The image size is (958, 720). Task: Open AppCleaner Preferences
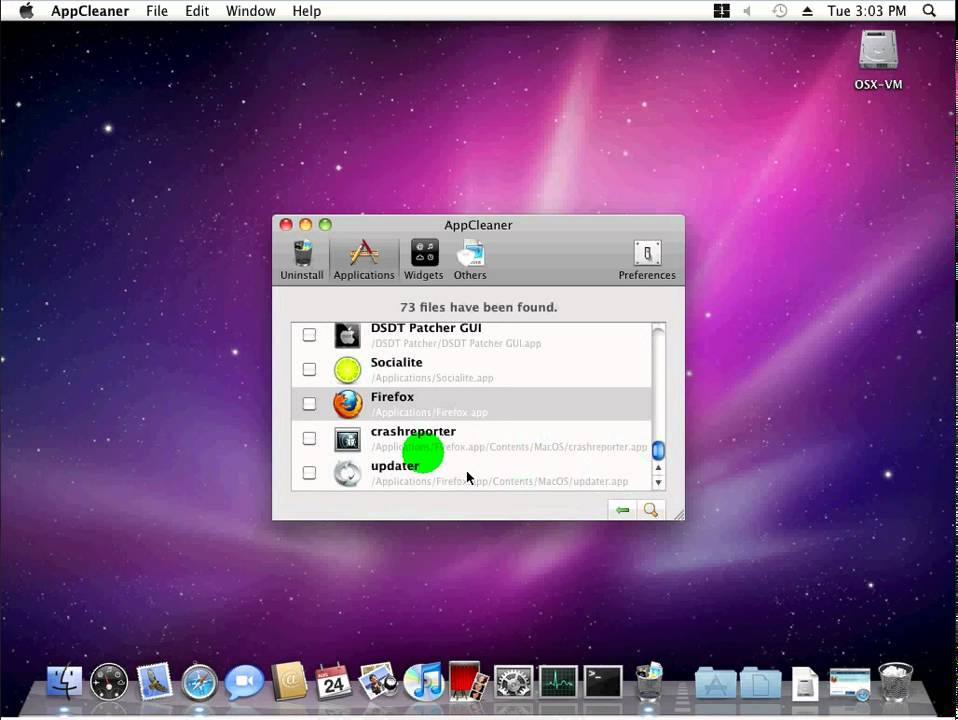(x=647, y=260)
